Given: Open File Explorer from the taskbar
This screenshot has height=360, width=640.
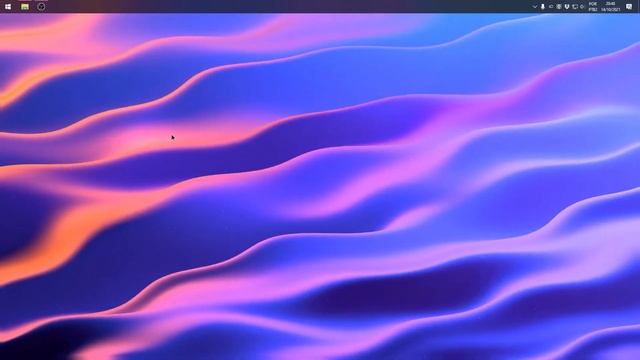Looking at the screenshot, I should (x=25, y=7).
